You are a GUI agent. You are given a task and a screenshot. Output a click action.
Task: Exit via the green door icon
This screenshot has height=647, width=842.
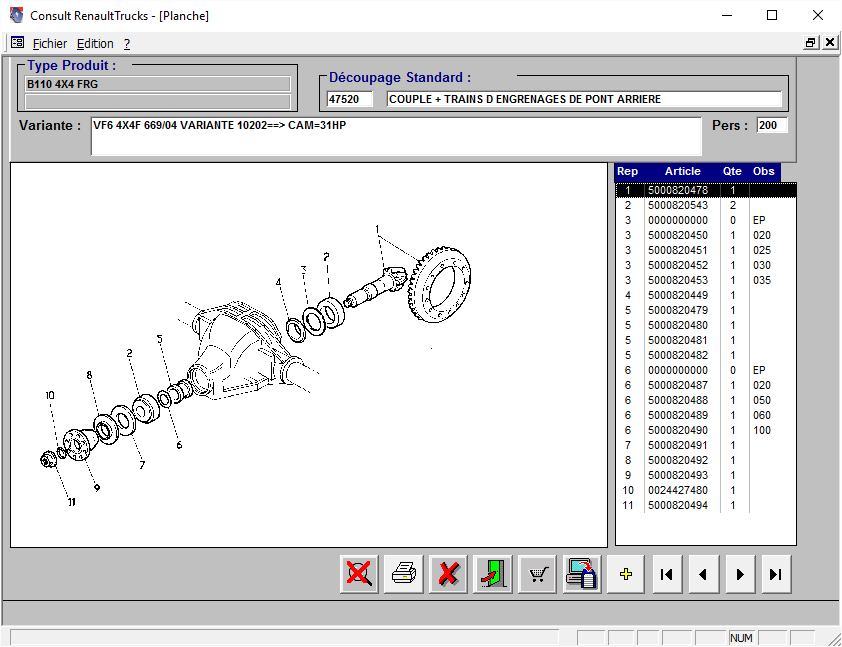pyautogui.click(x=494, y=575)
